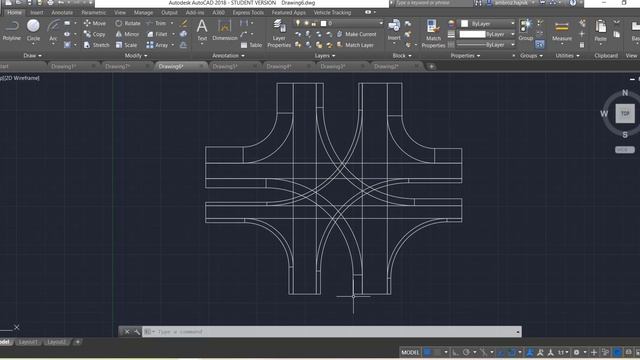This screenshot has width=640, height=360.
Task: Switch to Drawing4 file tab
Action: click(279, 66)
